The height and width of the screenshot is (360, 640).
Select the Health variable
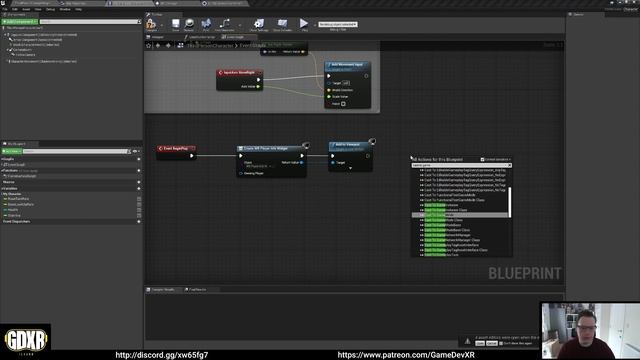tap(13, 210)
